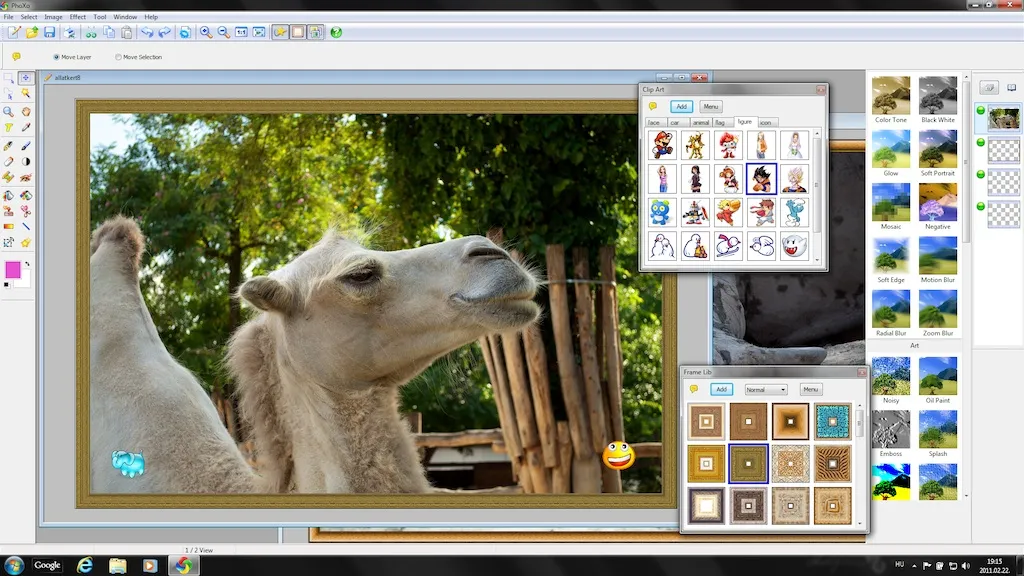
Task: Open the Effect menu
Action: 77,16
